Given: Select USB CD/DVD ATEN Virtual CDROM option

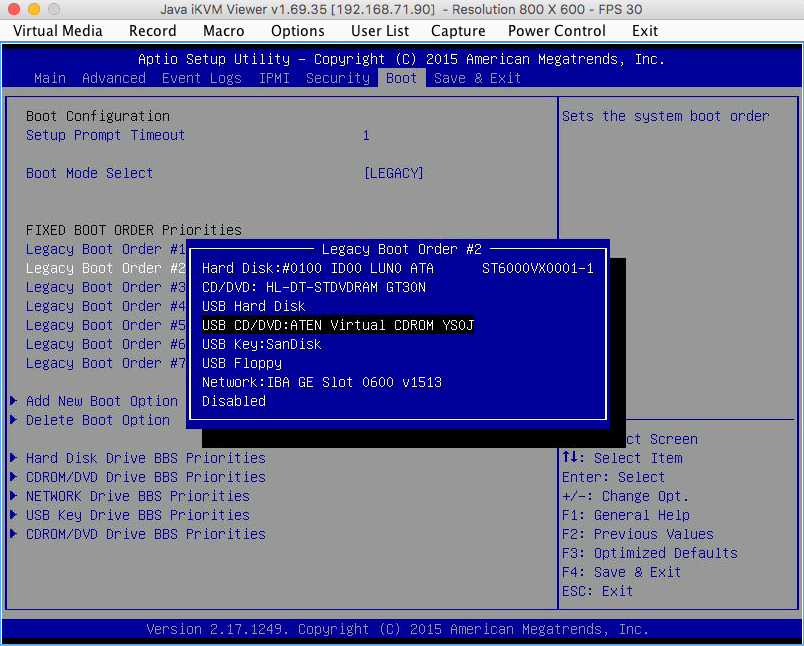Looking at the screenshot, I should coord(337,325).
